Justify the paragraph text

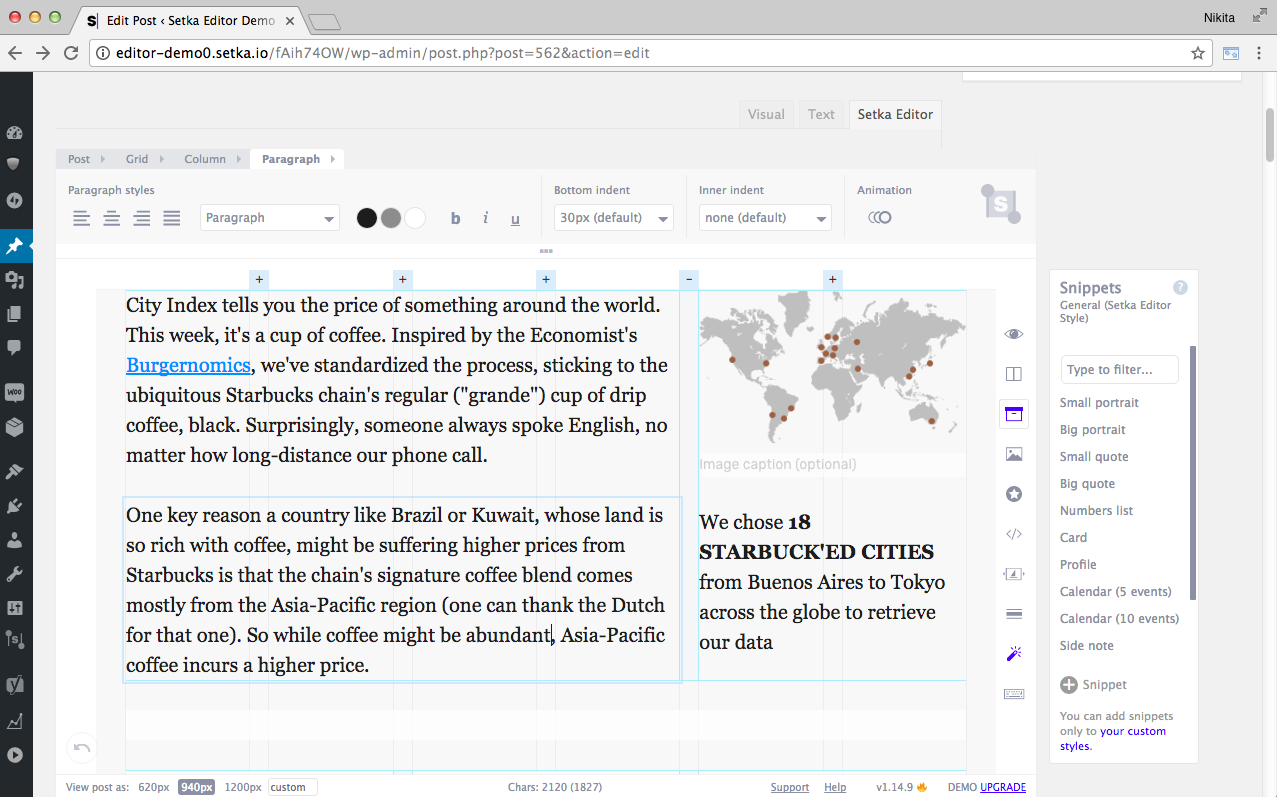click(172, 218)
